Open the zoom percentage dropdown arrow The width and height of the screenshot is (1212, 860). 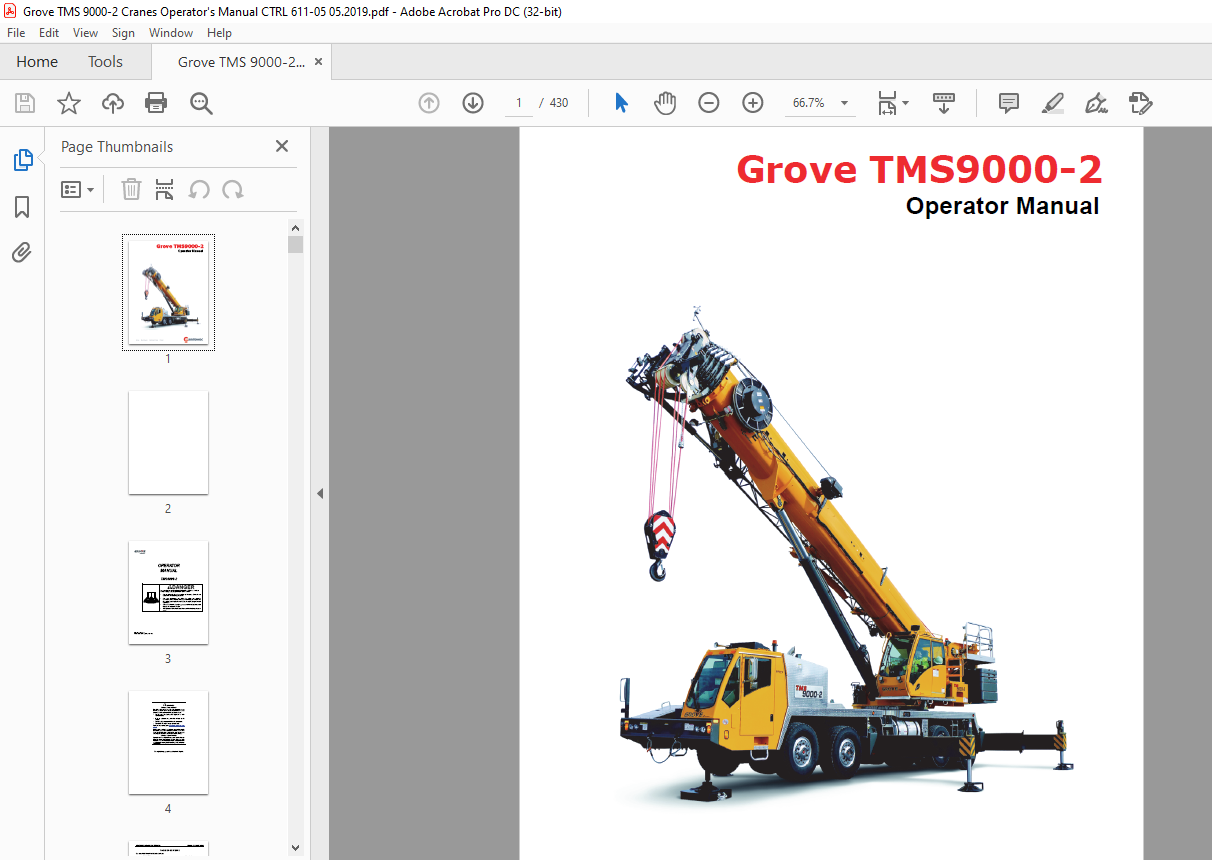click(844, 103)
